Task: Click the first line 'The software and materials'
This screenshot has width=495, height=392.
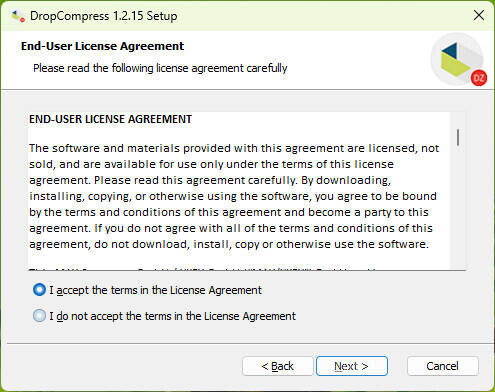Action: click(234, 148)
